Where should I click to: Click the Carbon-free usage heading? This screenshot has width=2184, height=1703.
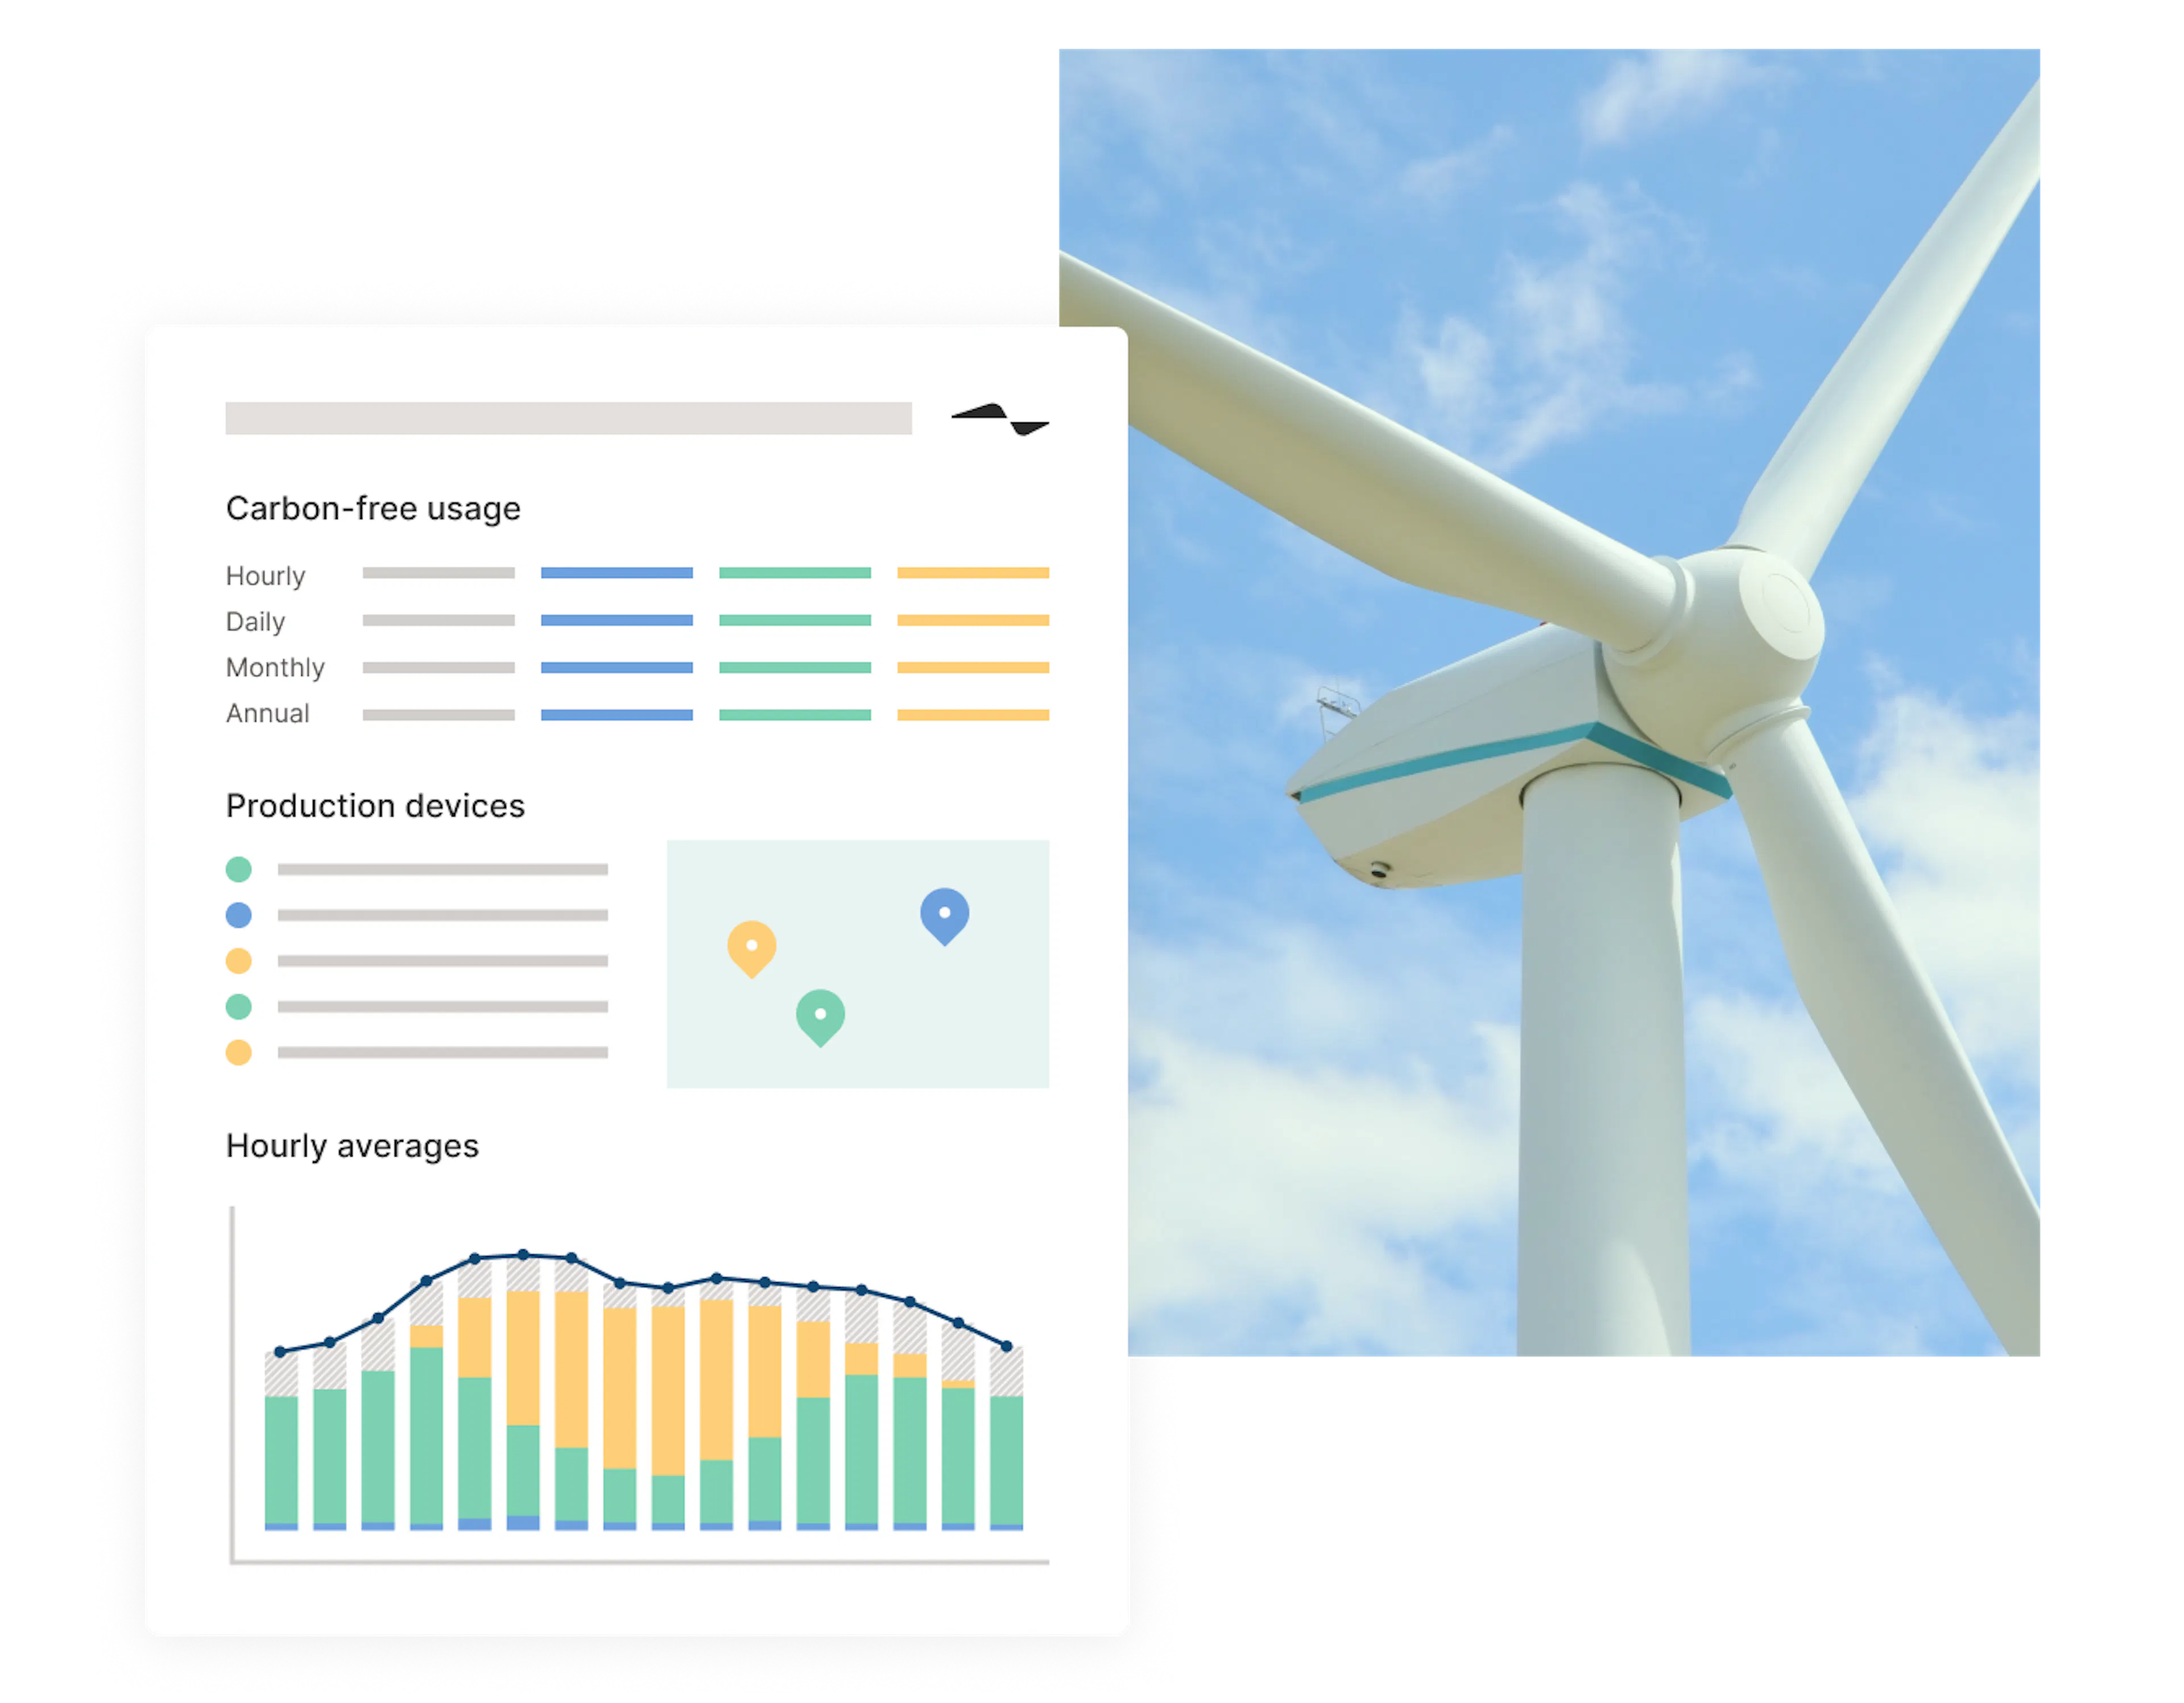pyautogui.click(x=373, y=509)
